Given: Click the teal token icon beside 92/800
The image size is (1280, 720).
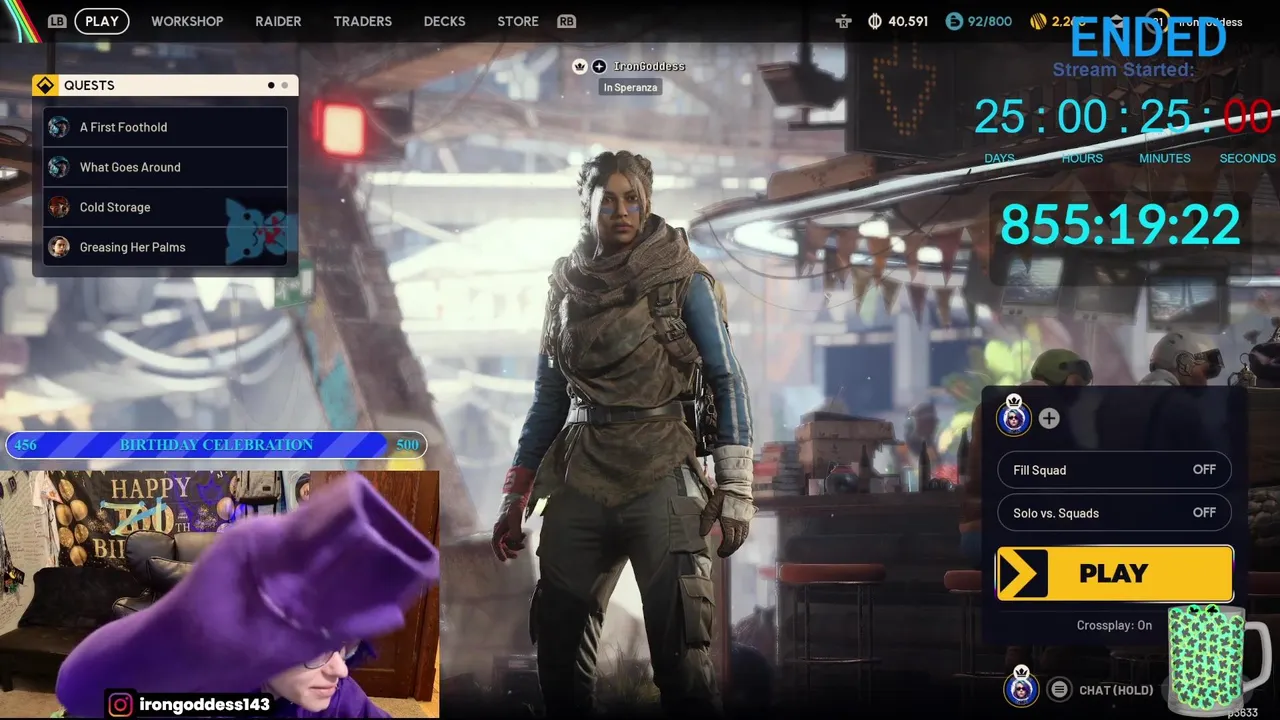Looking at the screenshot, I should point(954,21).
